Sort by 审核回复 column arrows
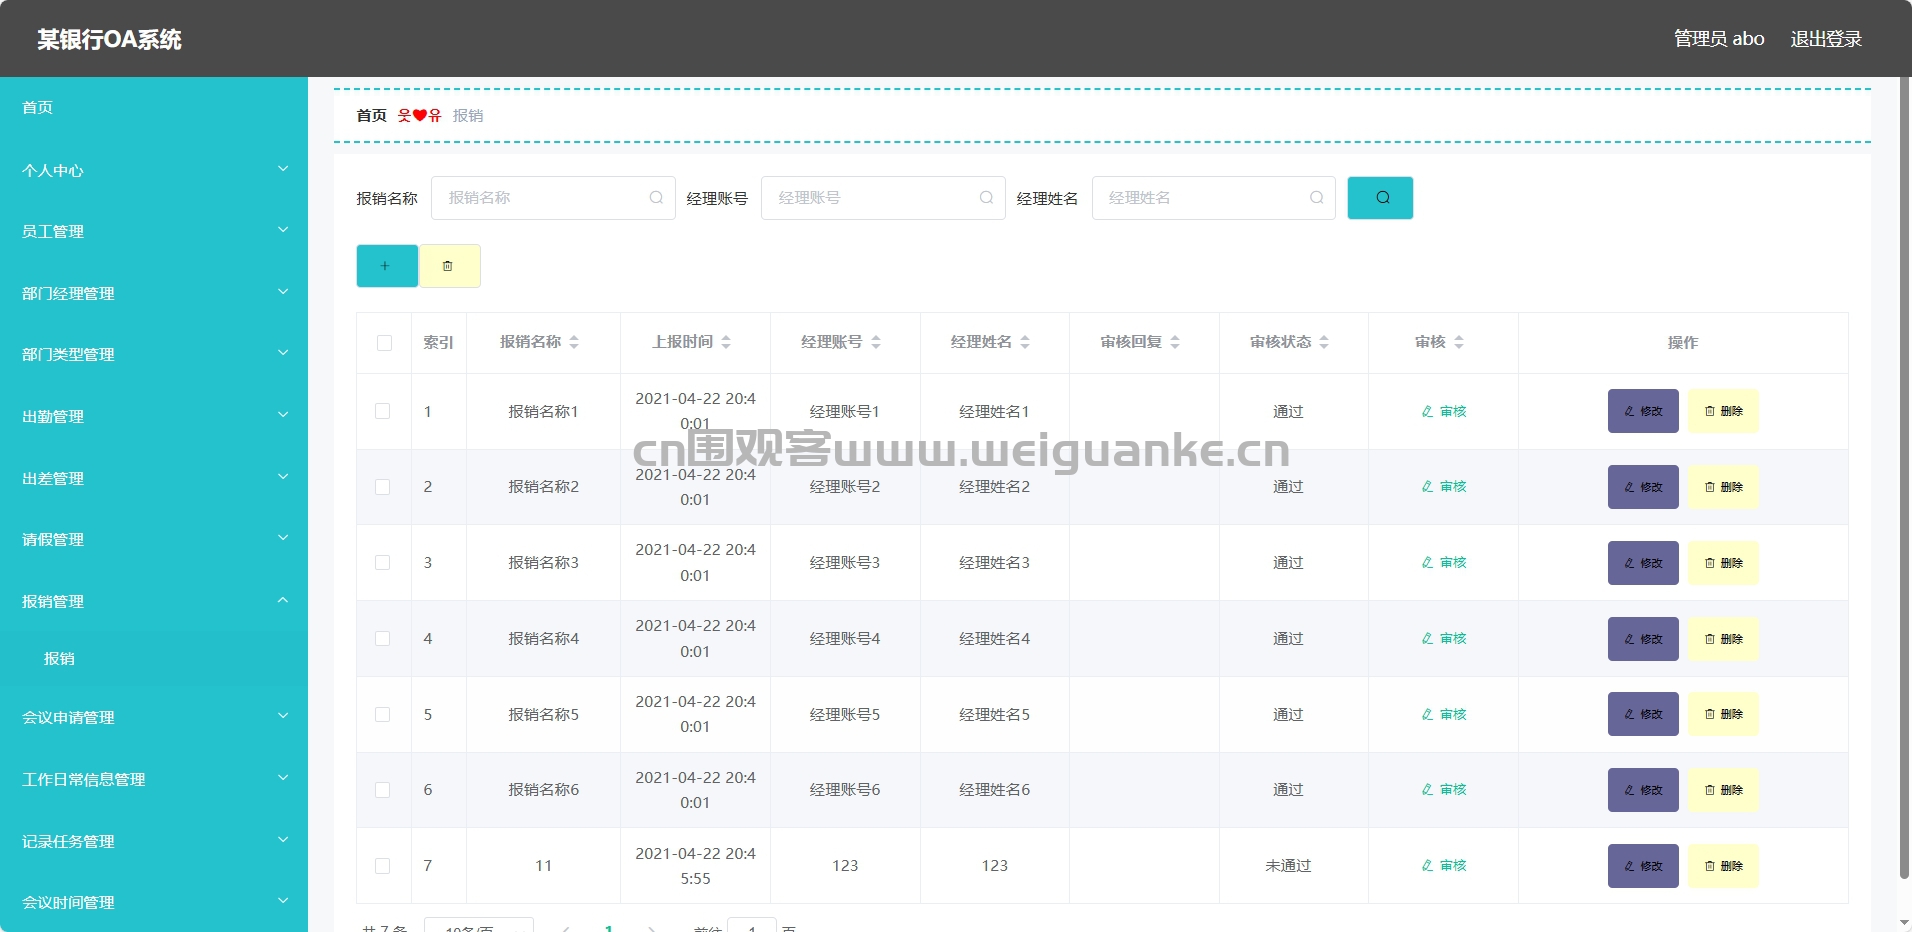Viewport: 1912px width, 932px height. coord(1175,342)
